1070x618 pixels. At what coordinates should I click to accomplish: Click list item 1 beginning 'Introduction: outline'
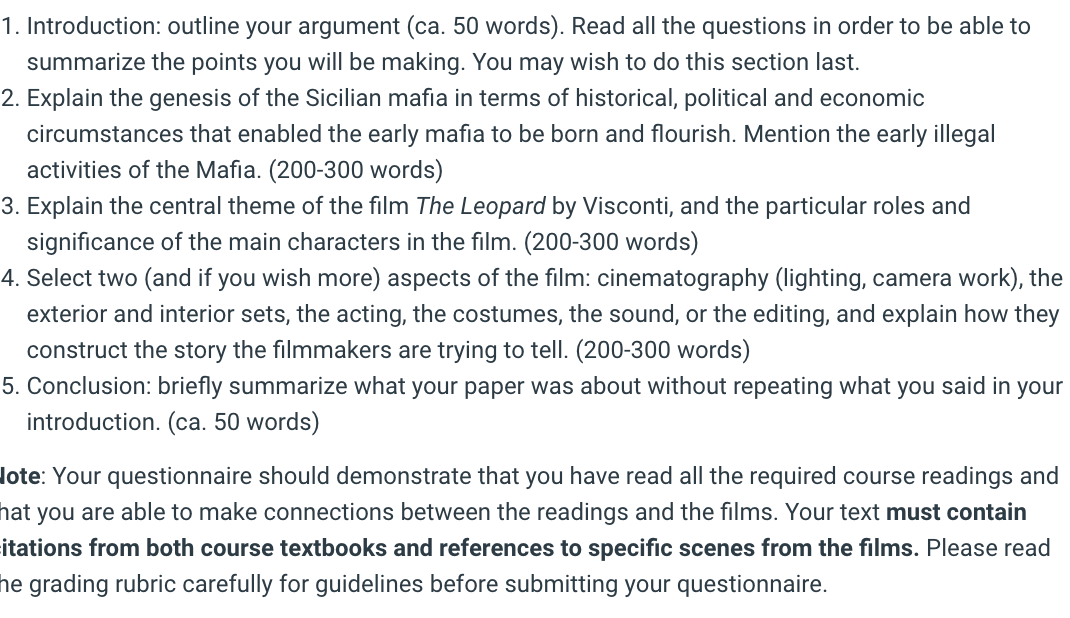coord(529,44)
